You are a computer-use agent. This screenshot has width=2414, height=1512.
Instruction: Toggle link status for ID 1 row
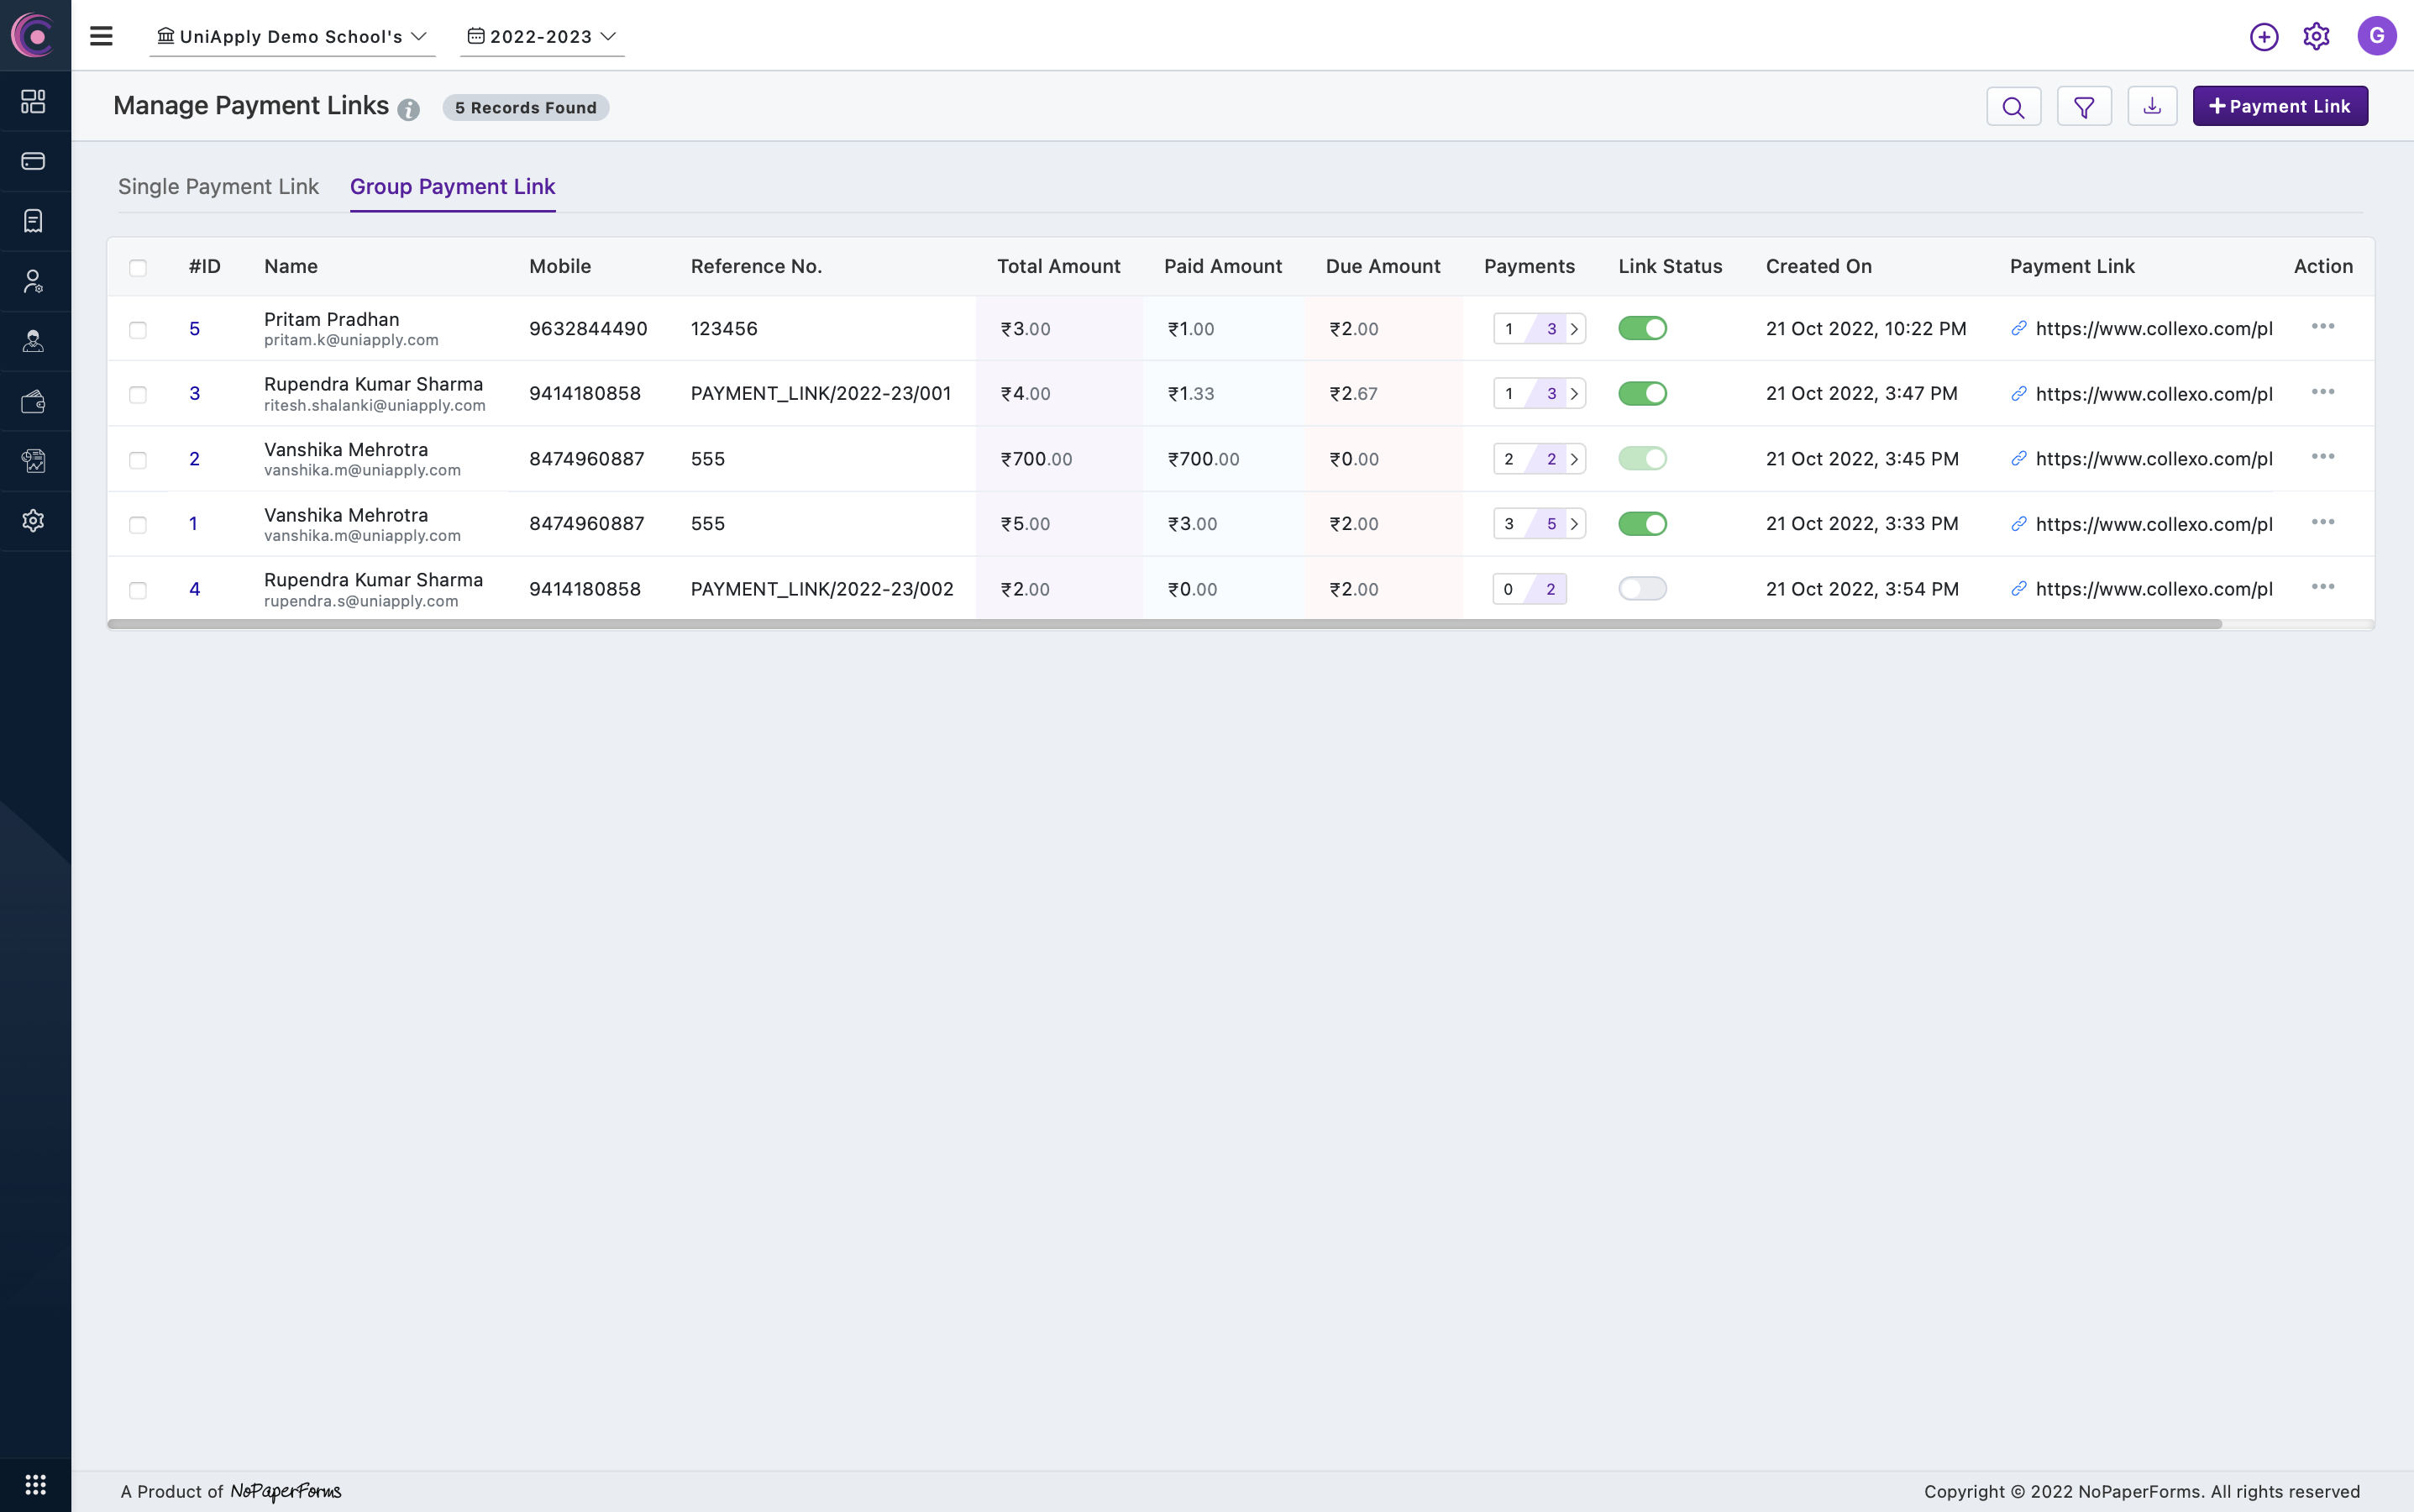click(1642, 523)
